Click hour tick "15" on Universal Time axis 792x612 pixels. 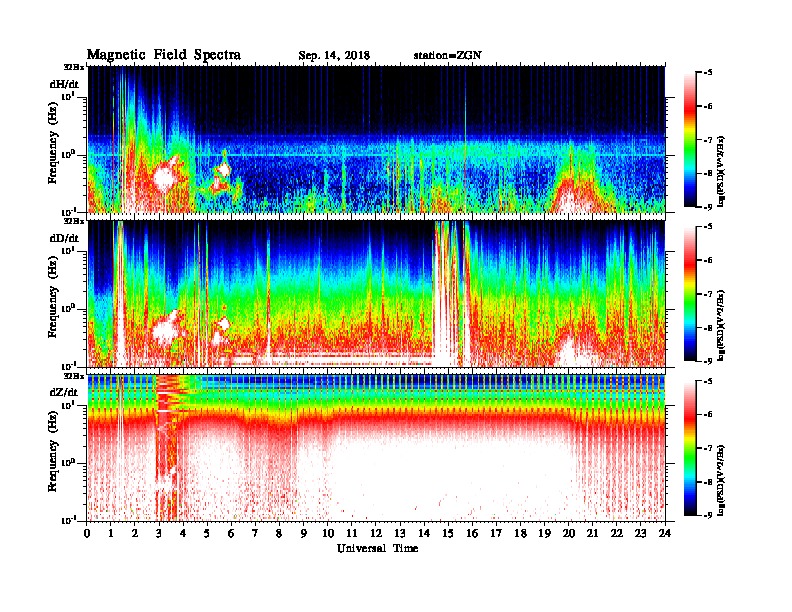click(x=448, y=533)
